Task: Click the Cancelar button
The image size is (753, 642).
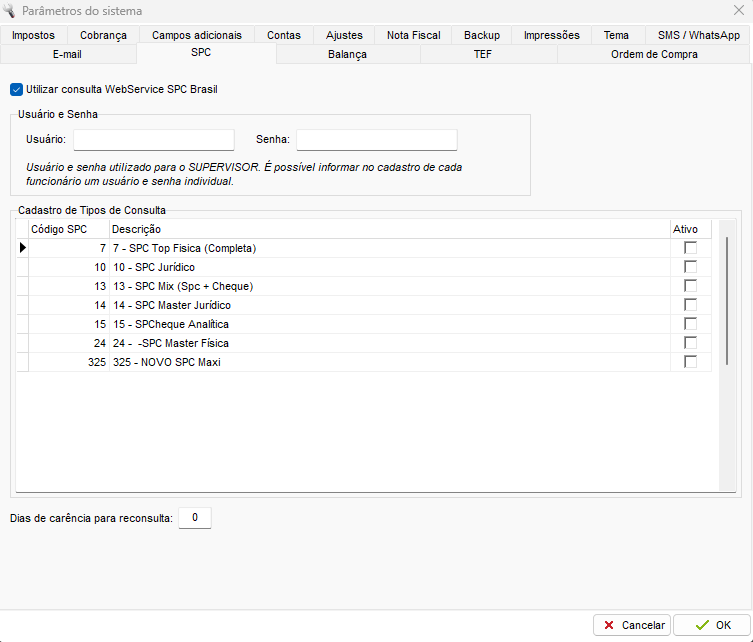Action: [x=632, y=625]
